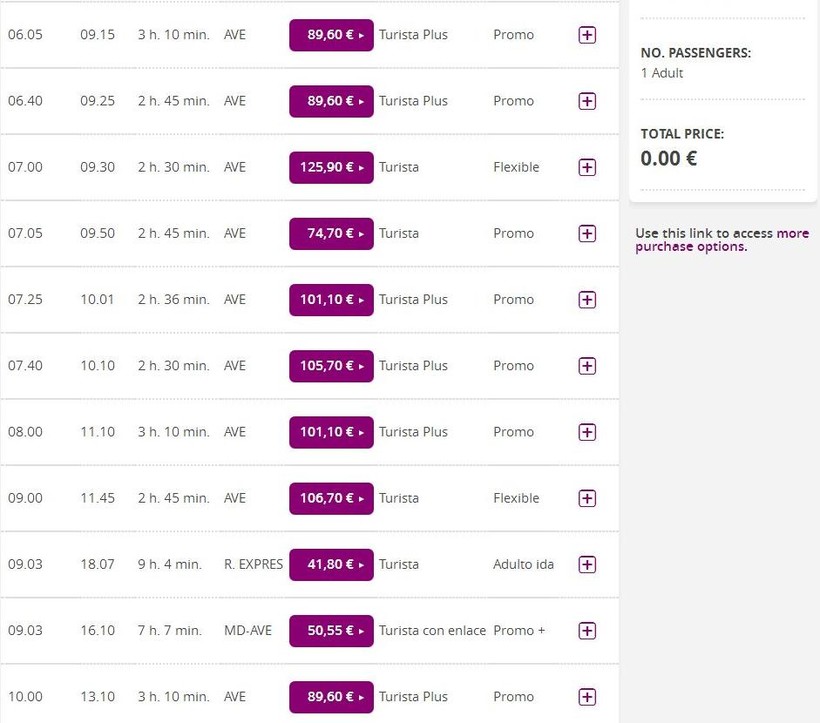Select the 41,80 € R. EXPRES fare
This screenshot has height=723, width=820.
(331, 565)
